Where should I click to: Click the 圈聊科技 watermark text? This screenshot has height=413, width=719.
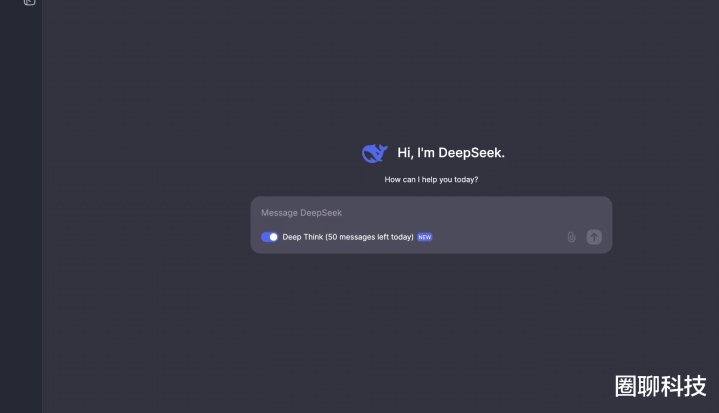point(660,386)
